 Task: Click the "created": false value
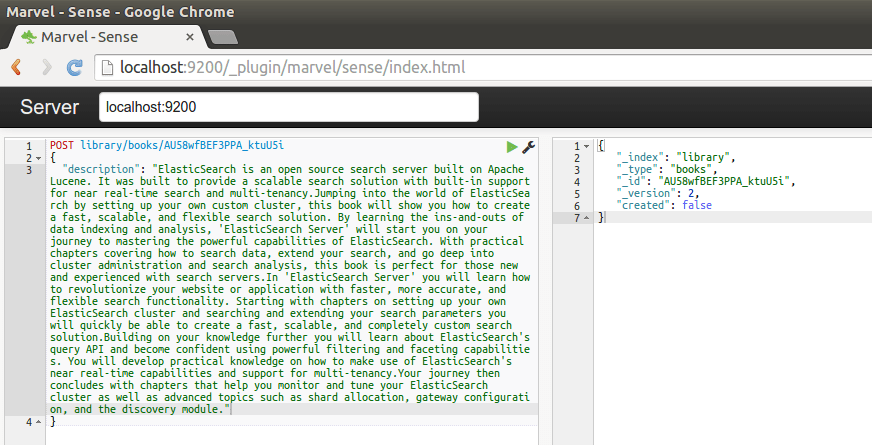(x=697, y=205)
